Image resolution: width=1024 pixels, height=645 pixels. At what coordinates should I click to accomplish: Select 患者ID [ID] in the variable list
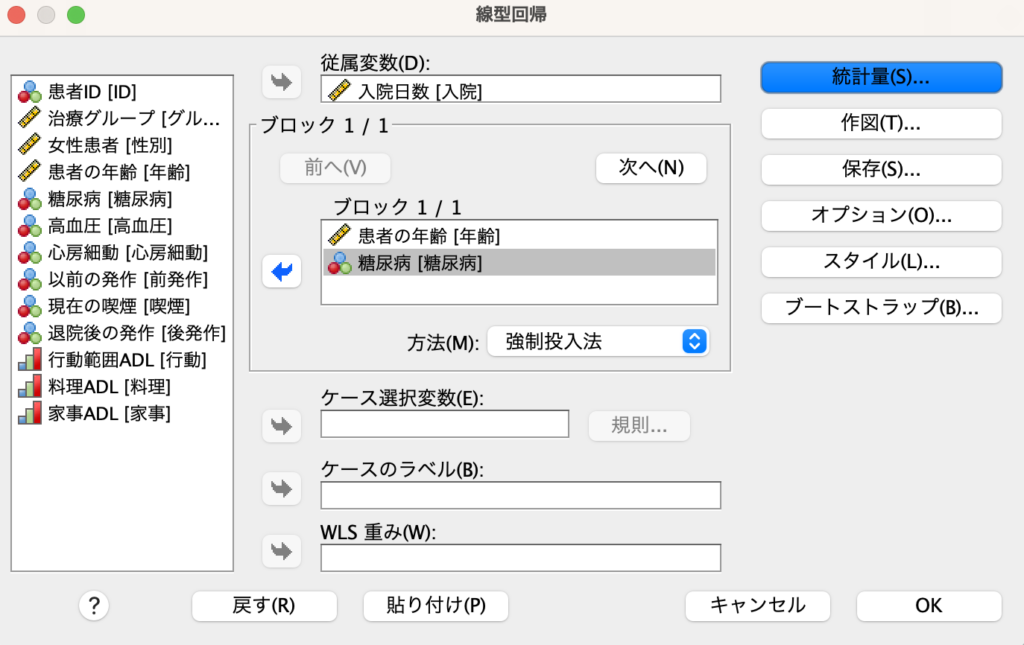click(92, 91)
